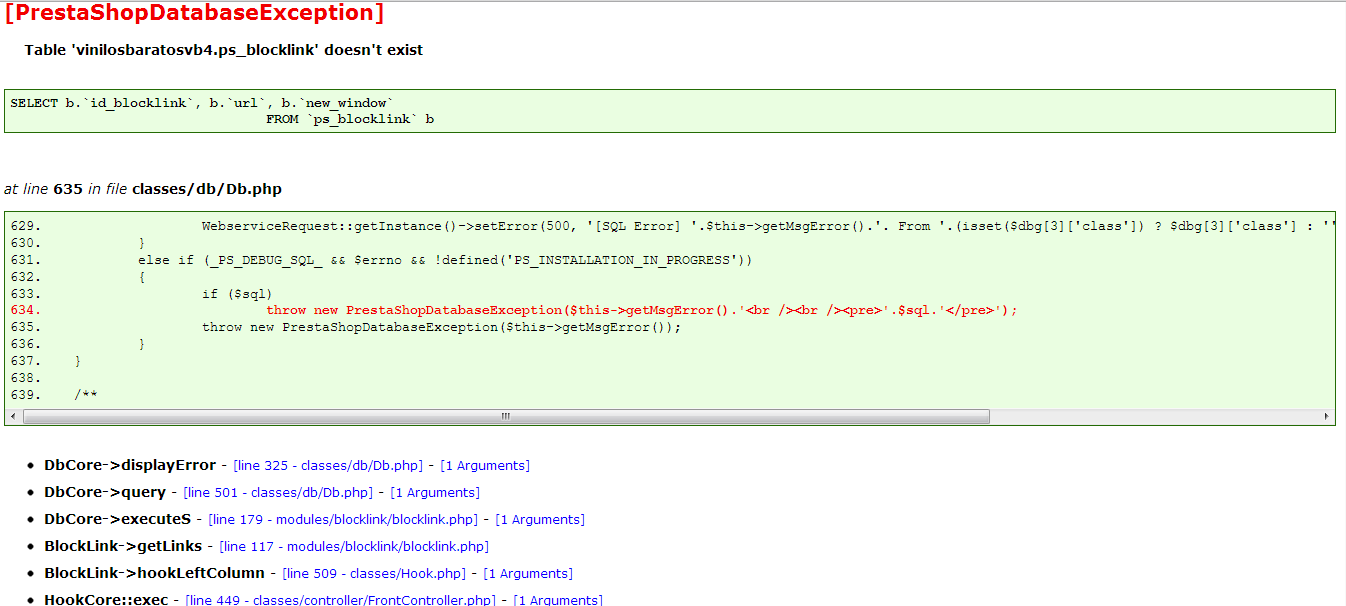Image resolution: width=1346 pixels, height=606 pixels.
Task: Open the line 501 classes/db/Db.php link
Action: [278, 493]
